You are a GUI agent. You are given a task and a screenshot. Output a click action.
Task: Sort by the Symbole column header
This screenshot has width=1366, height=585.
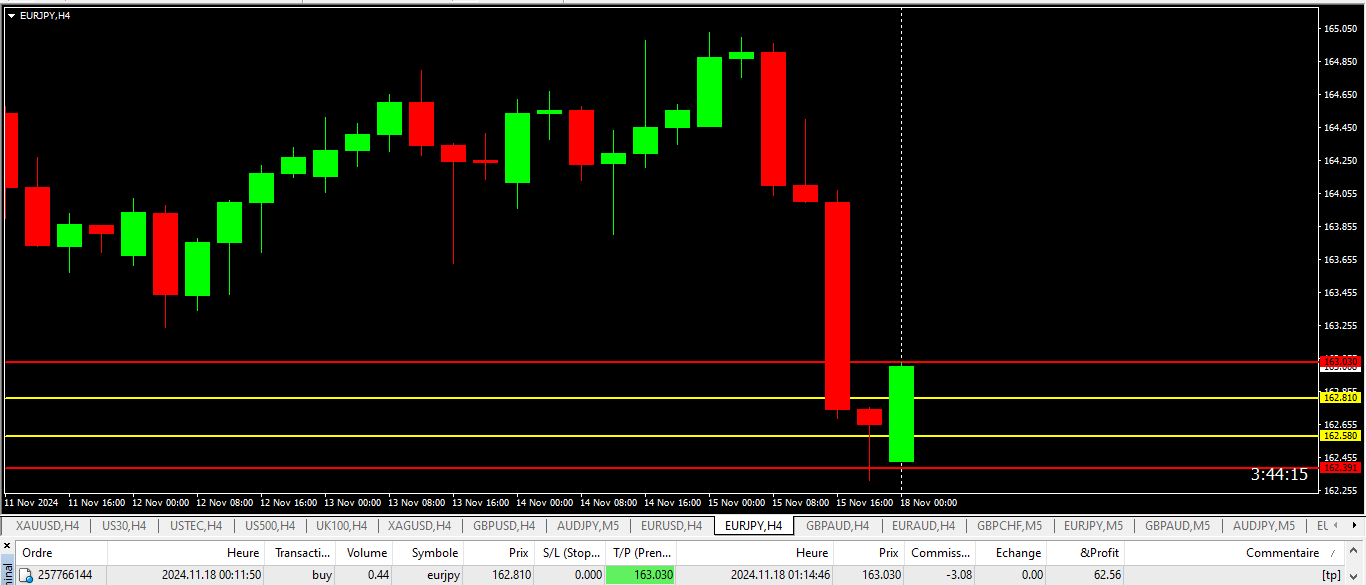pyautogui.click(x=428, y=553)
